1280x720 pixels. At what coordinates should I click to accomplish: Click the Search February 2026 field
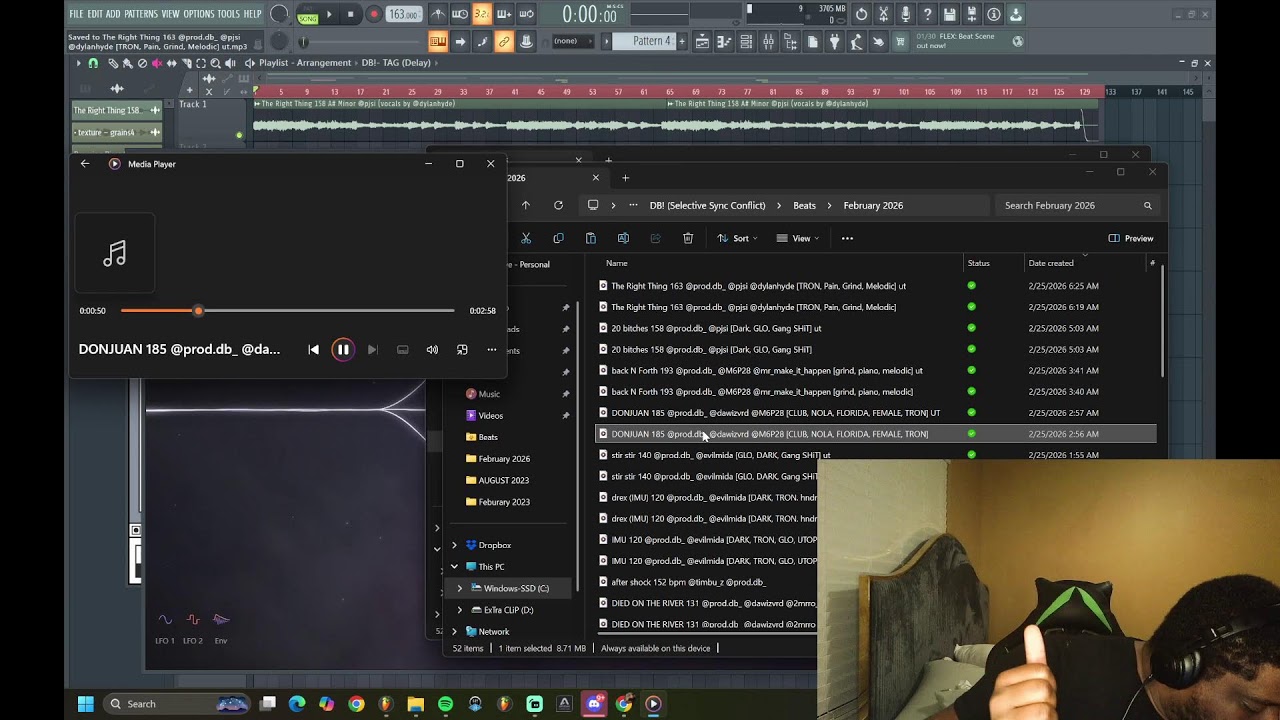tap(1078, 205)
